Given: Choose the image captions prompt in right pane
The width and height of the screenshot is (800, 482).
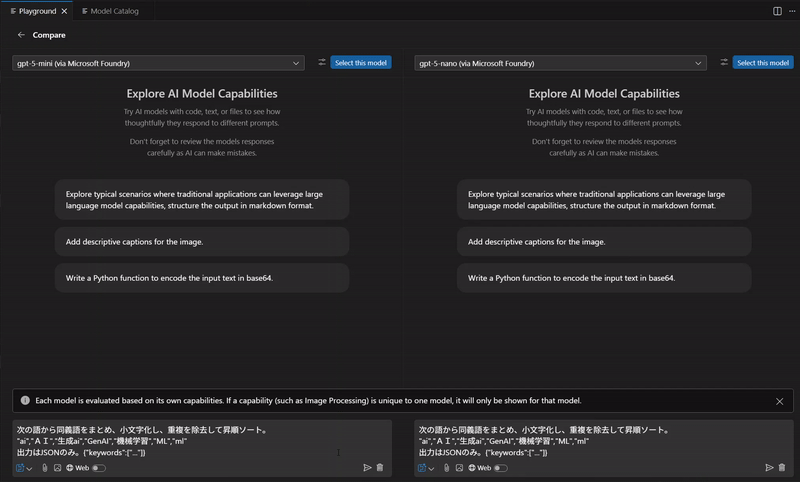Looking at the screenshot, I should (x=604, y=242).
